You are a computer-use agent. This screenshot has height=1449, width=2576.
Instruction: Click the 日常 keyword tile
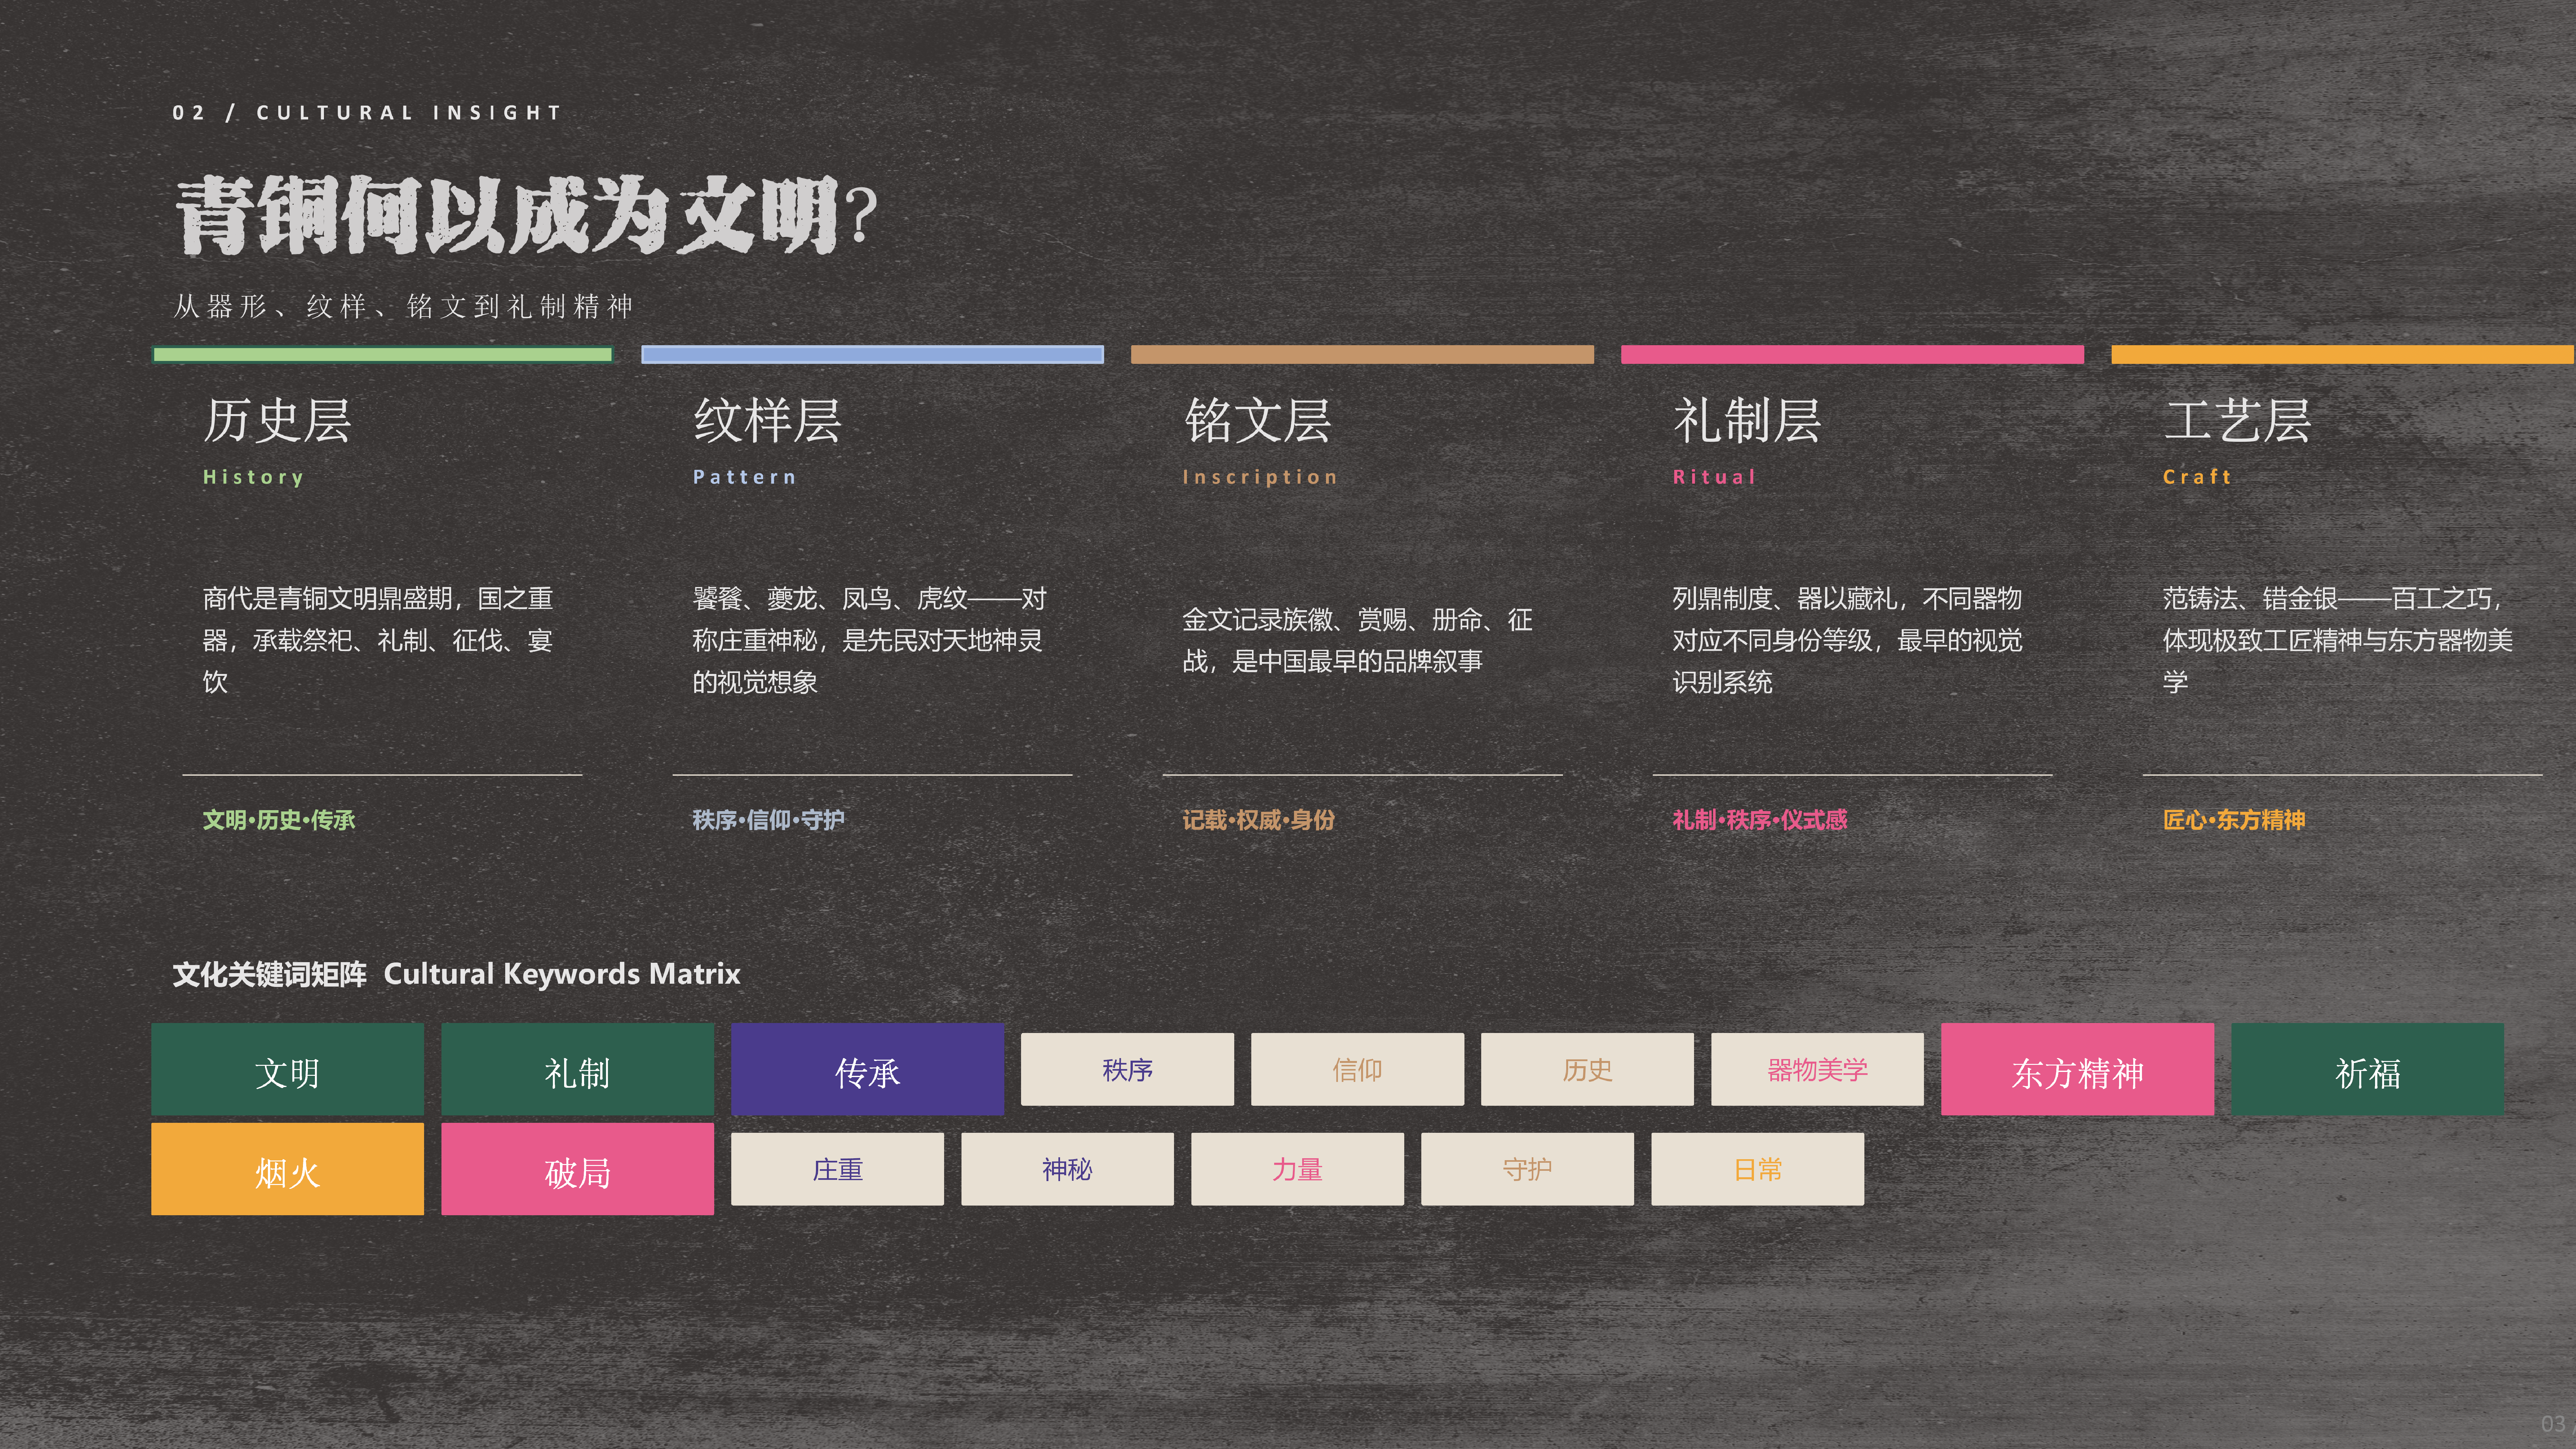tap(1757, 1169)
